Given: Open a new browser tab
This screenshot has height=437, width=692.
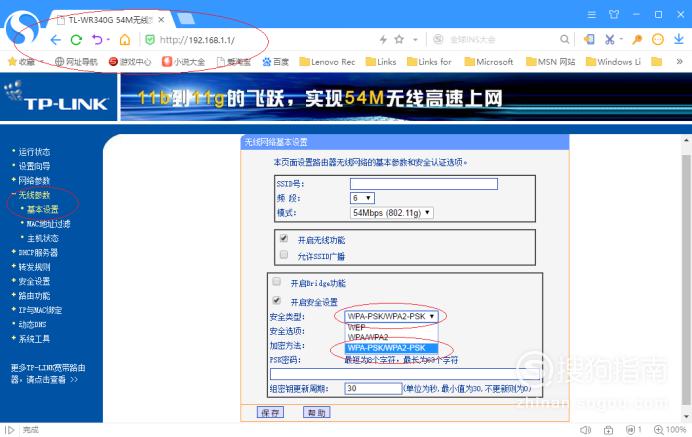Looking at the screenshot, I should coord(185,19).
